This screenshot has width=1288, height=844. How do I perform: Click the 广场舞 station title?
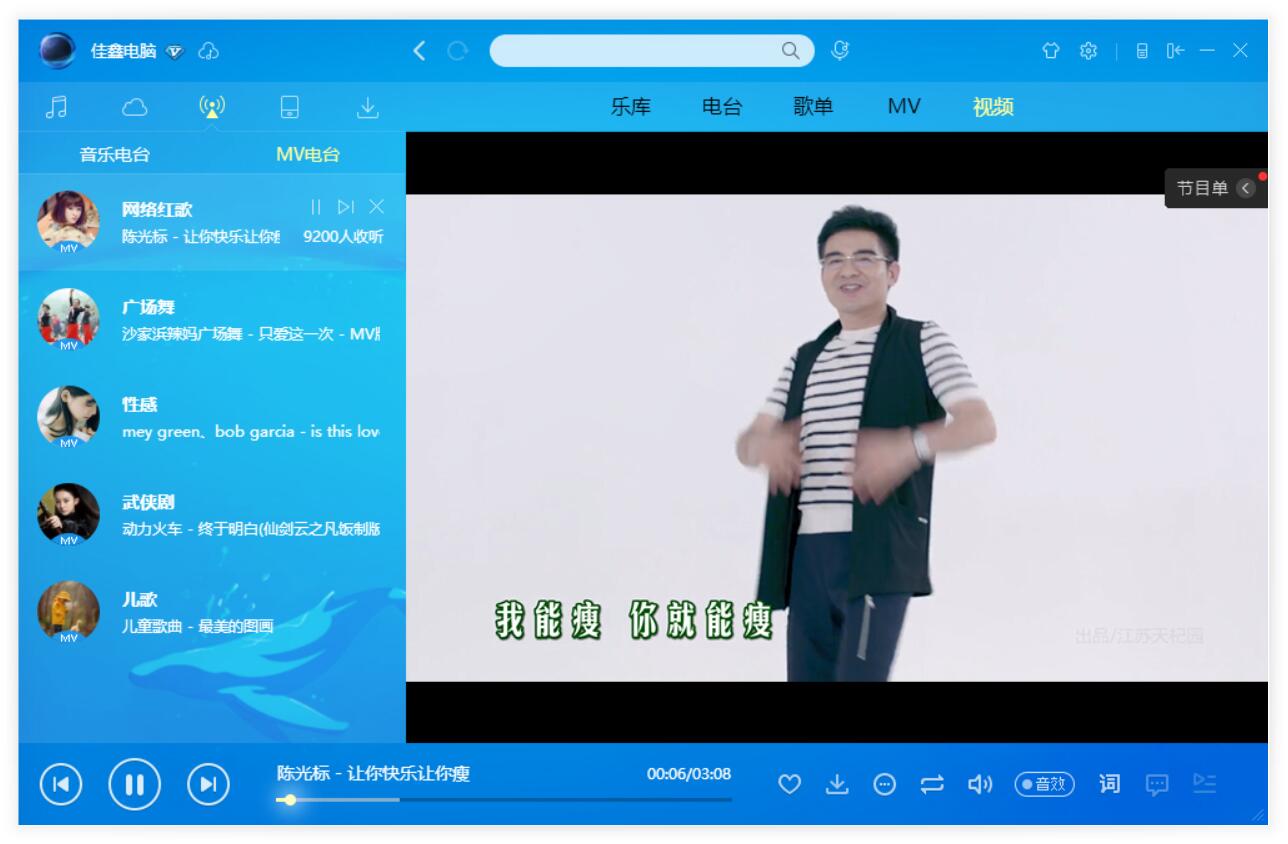click(x=148, y=307)
